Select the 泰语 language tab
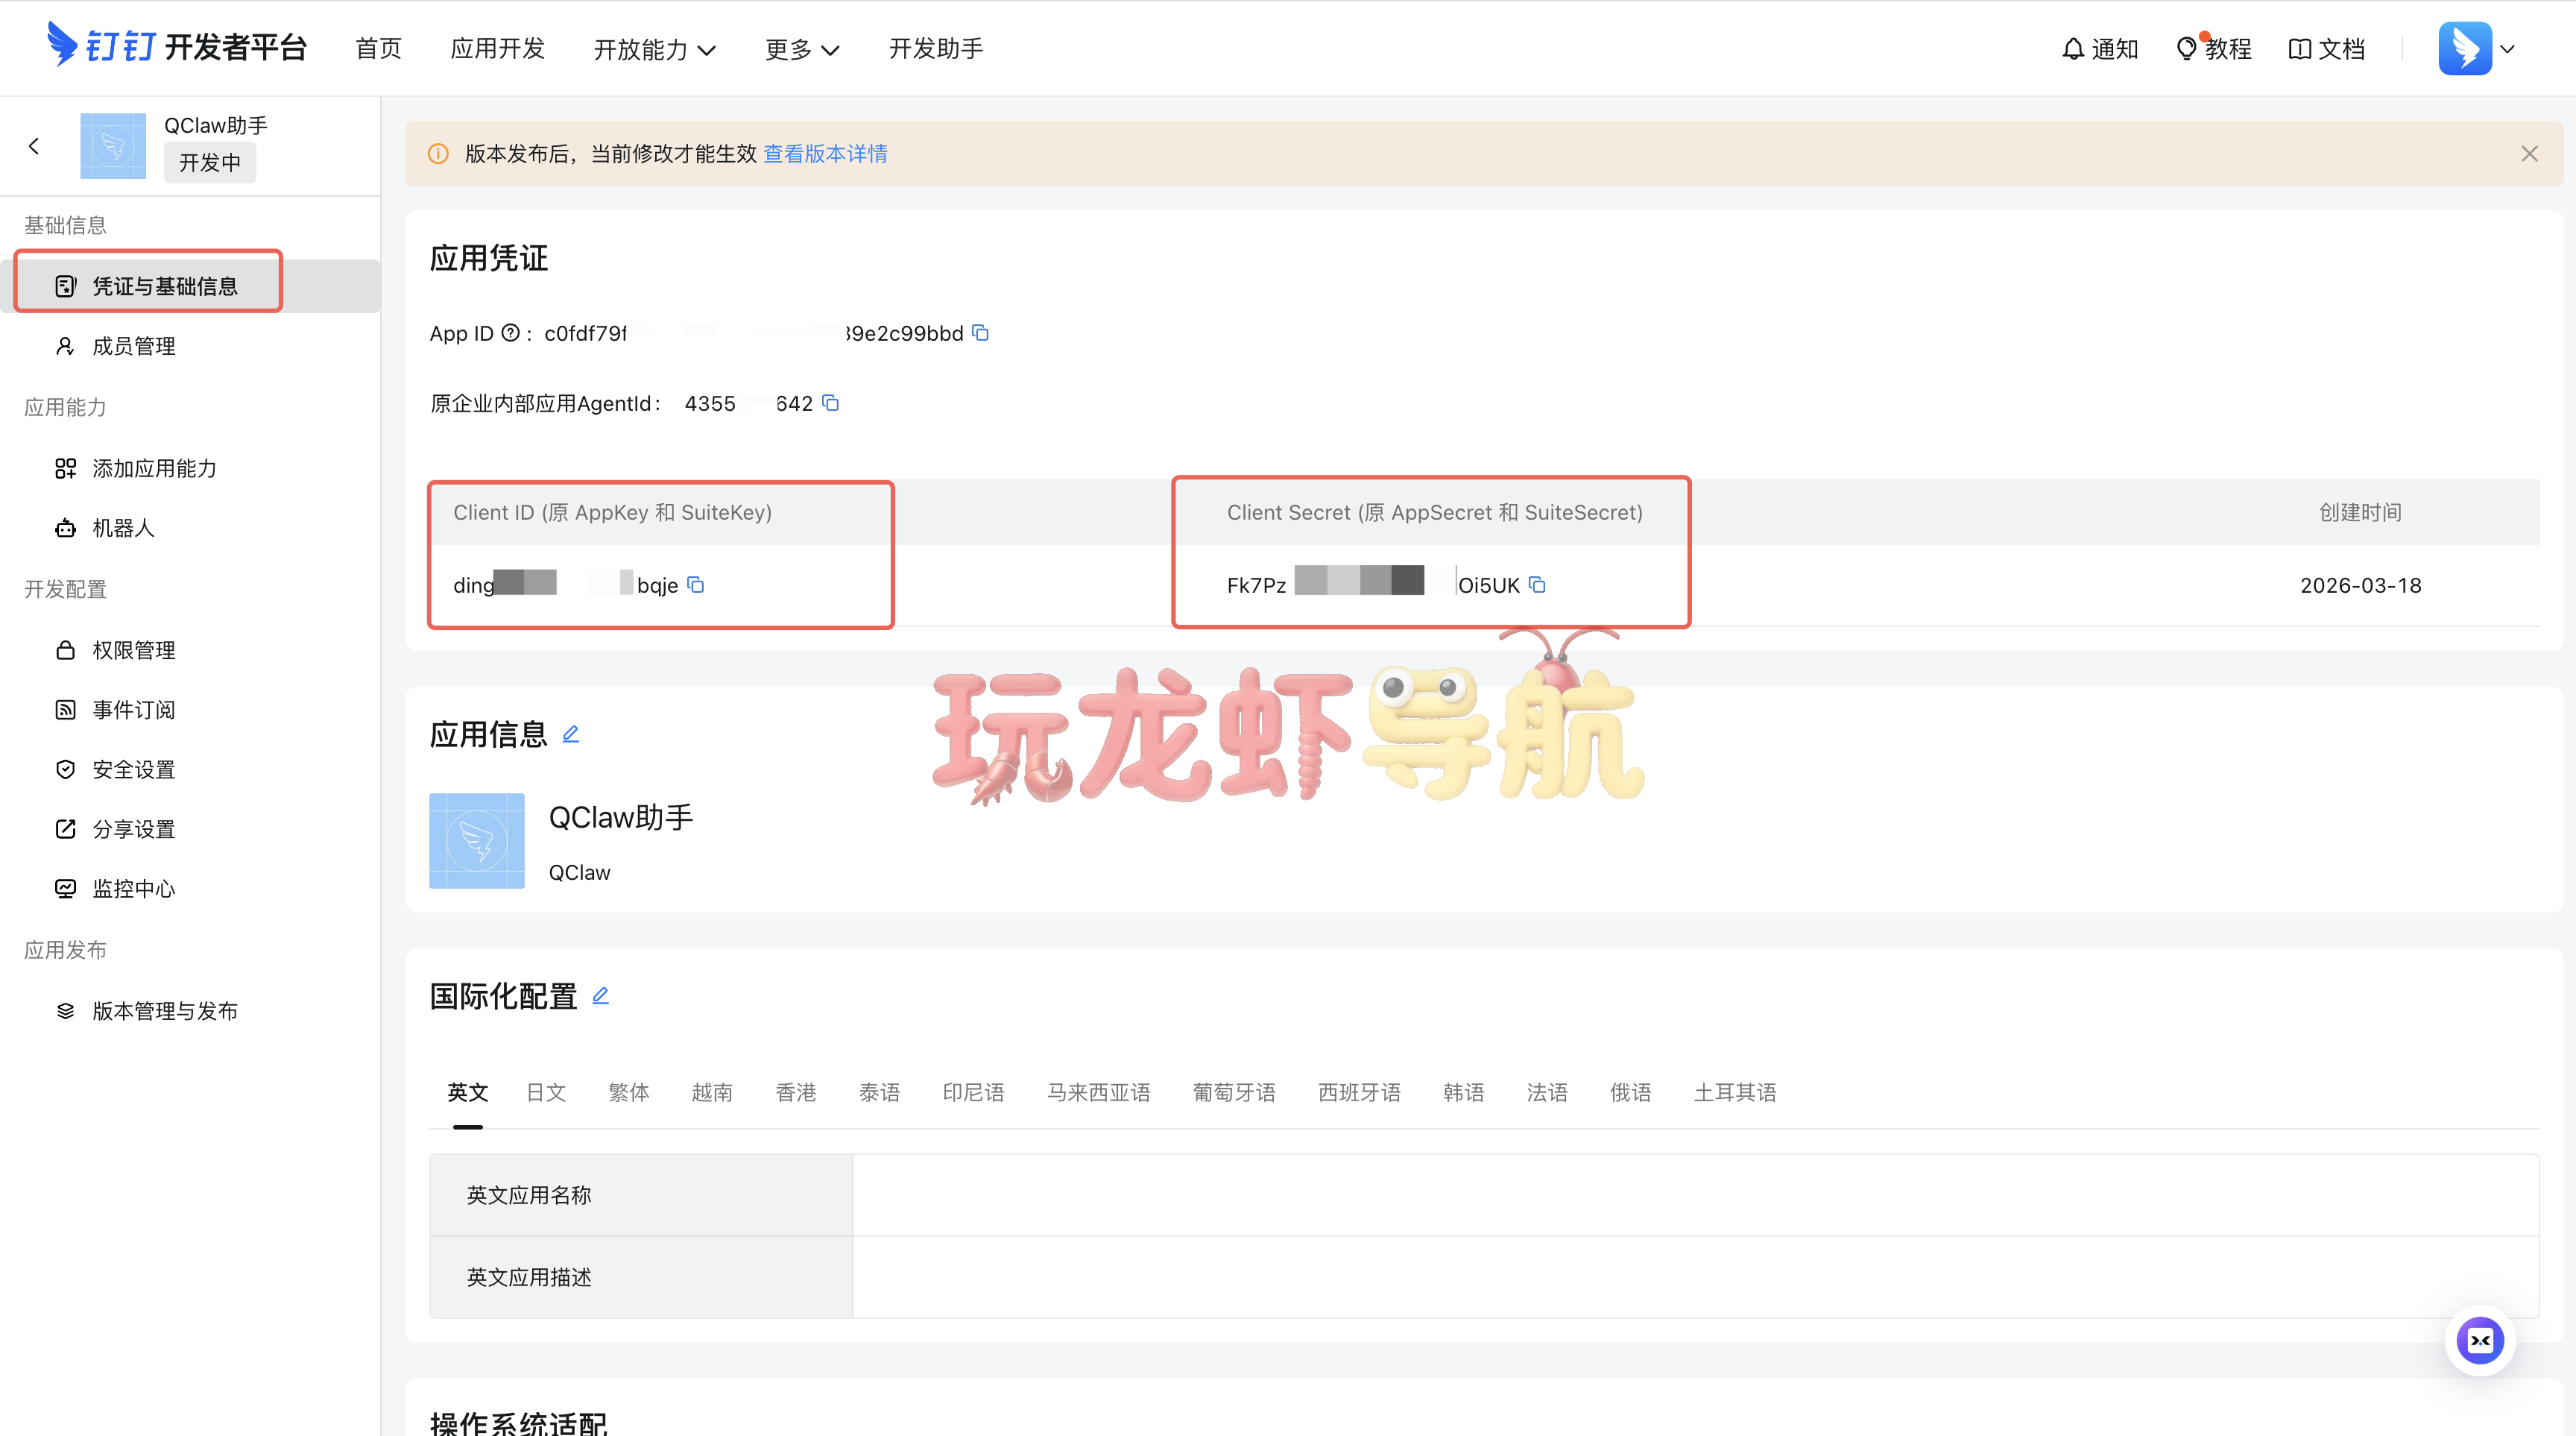Image resolution: width=2576 pixels, height=1436 pixels. 880,1092
